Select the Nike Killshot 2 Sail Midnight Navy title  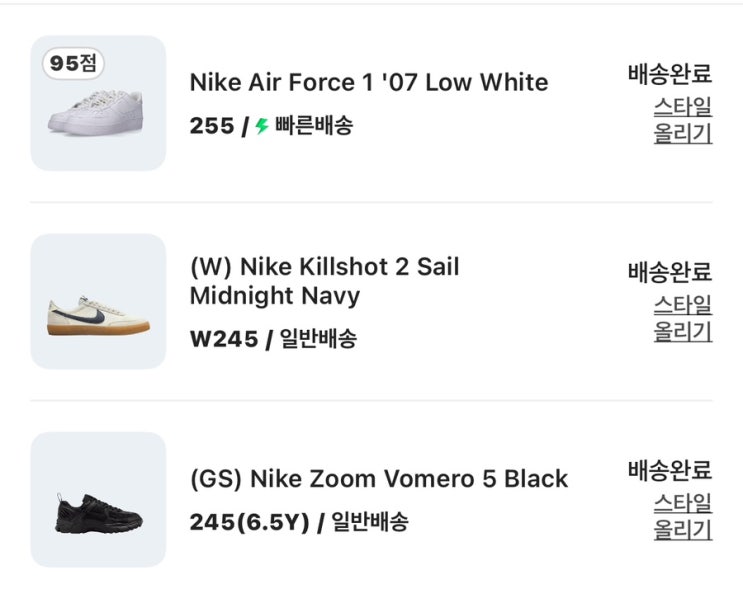(324, 281)
